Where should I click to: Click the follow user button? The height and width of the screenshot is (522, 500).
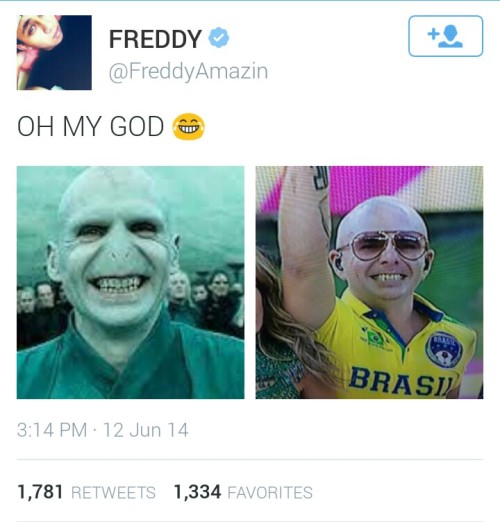(x=445, y=36)
